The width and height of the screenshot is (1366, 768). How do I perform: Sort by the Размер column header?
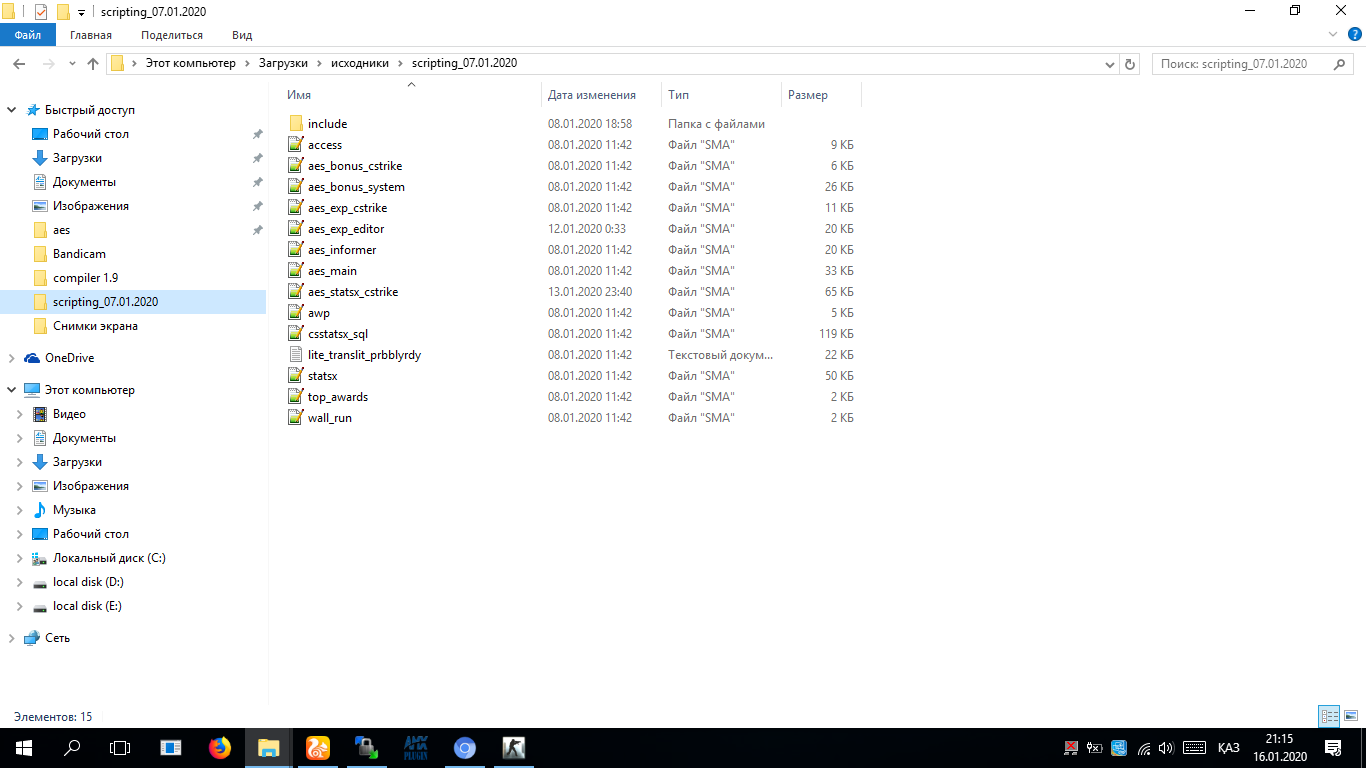coord(808,95)
